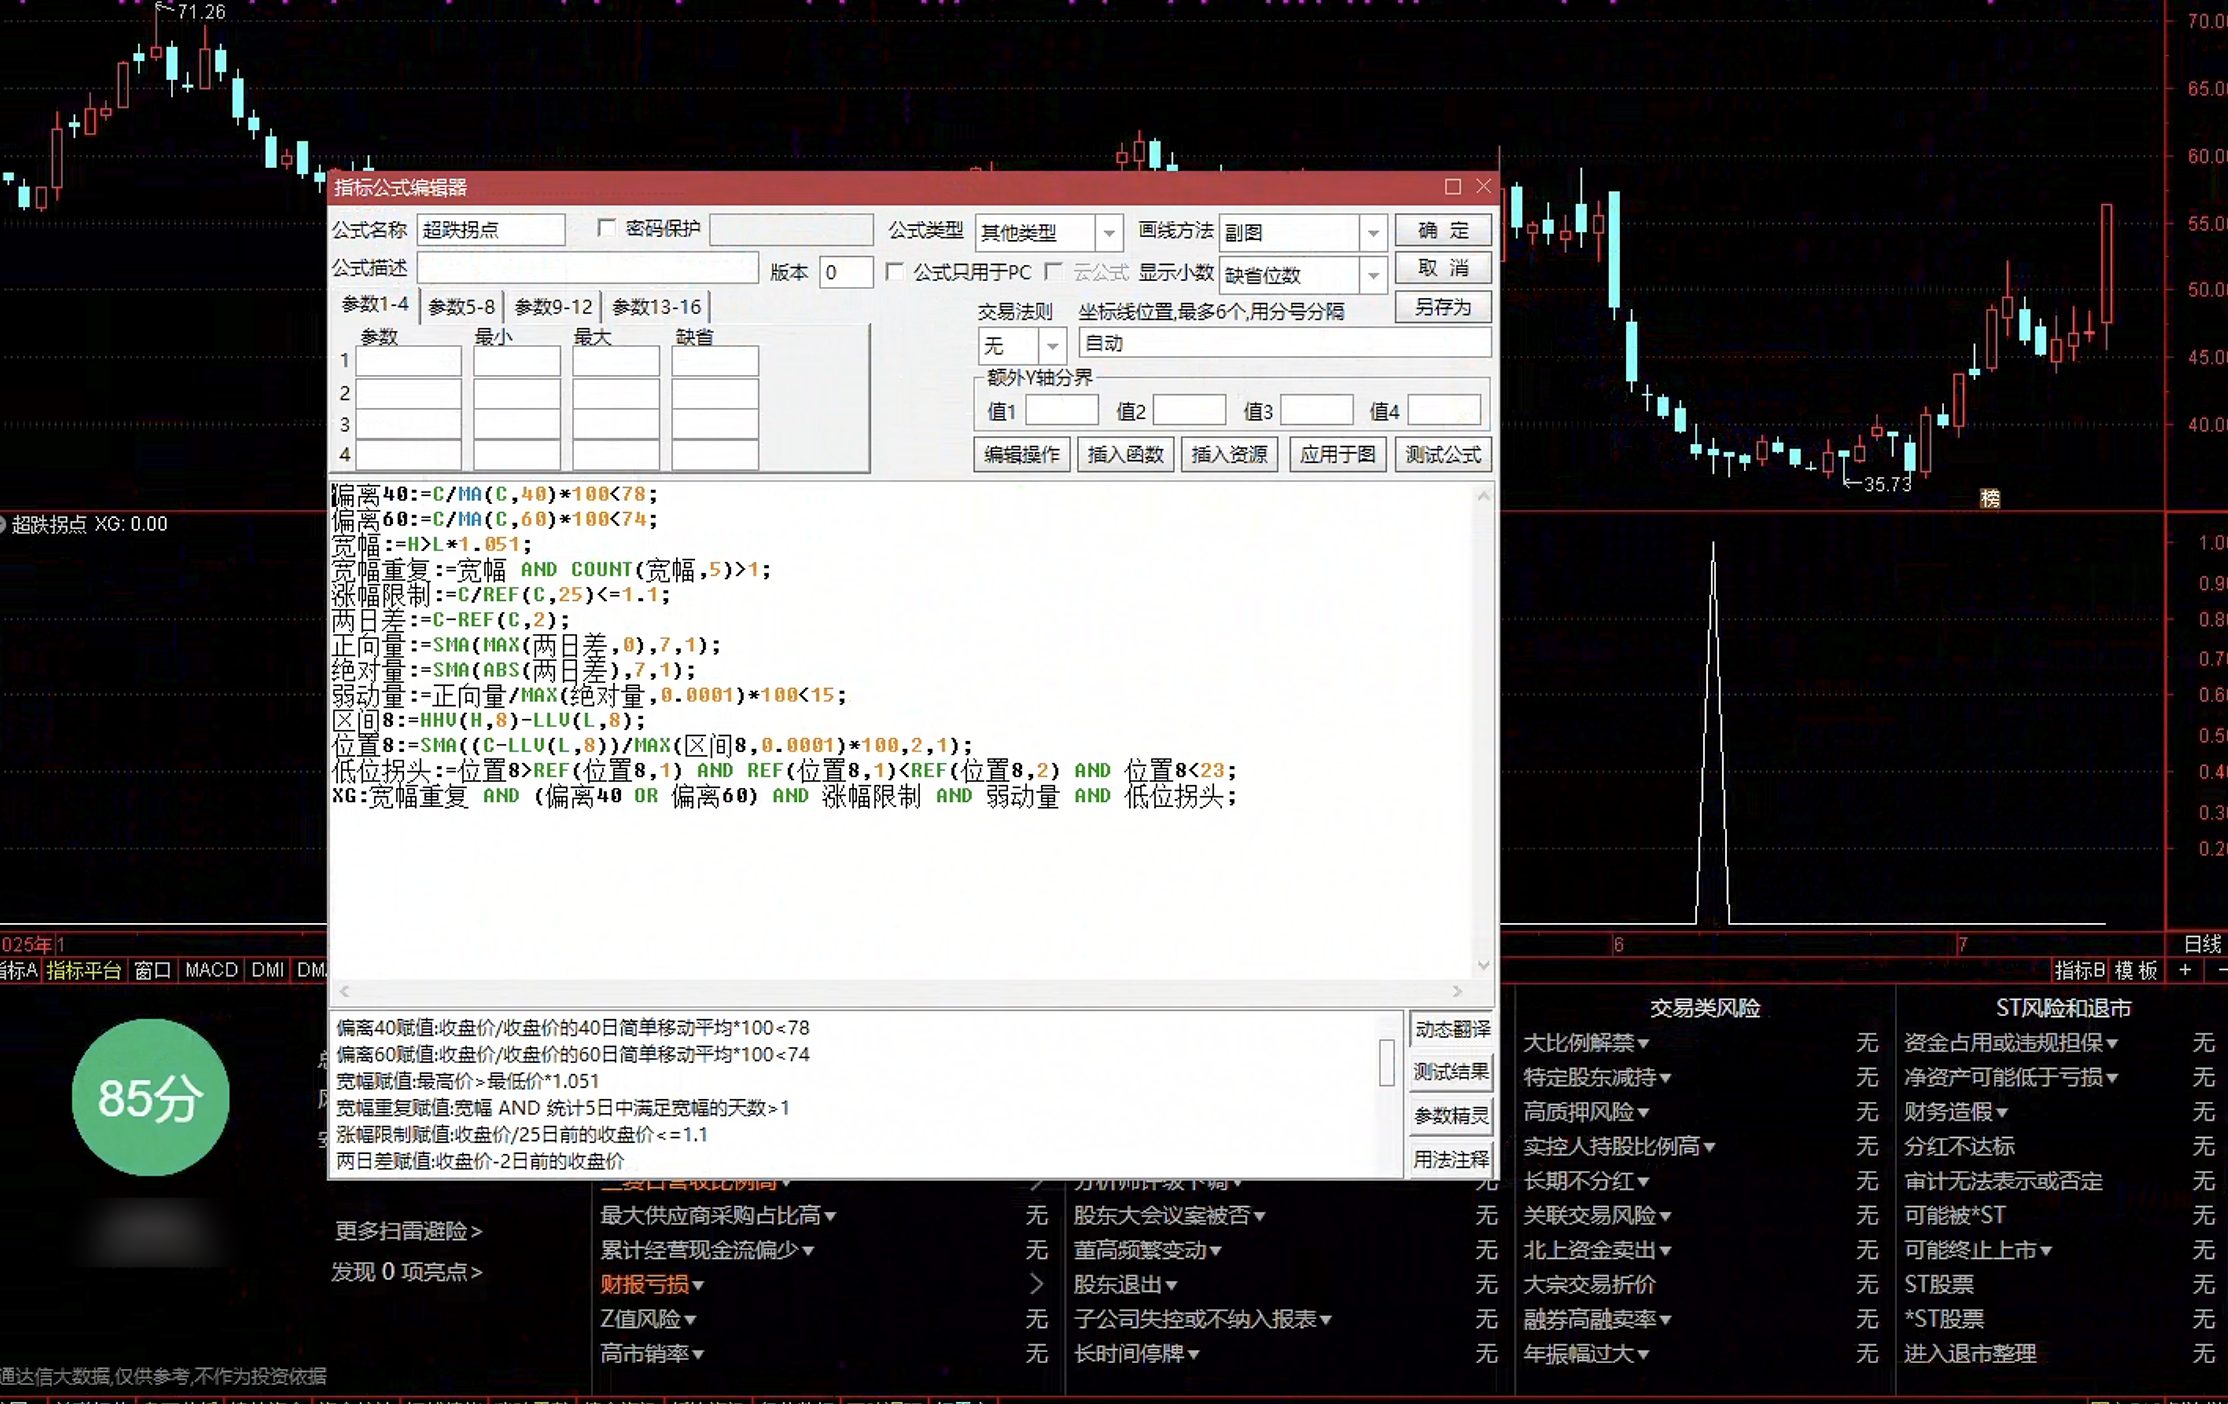Click the code editor scroll-up arrow

coord(1484,496)
